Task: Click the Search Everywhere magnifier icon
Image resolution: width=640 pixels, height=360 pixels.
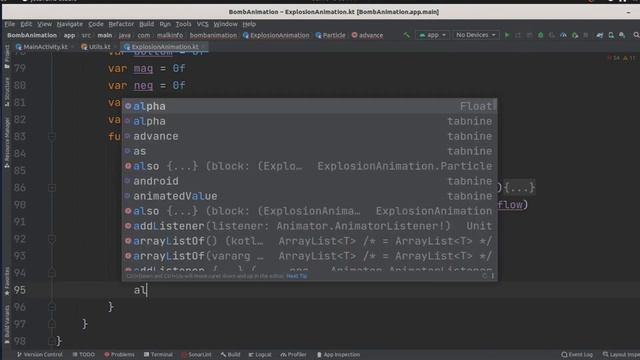Action: (x=636, y=36)
